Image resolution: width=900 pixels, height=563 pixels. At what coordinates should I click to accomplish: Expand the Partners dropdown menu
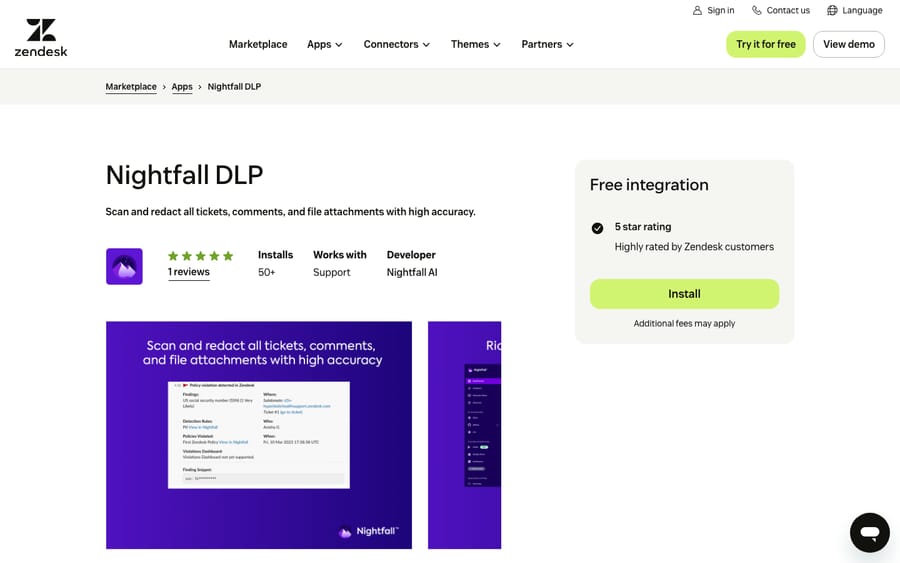tap(548, 44)
